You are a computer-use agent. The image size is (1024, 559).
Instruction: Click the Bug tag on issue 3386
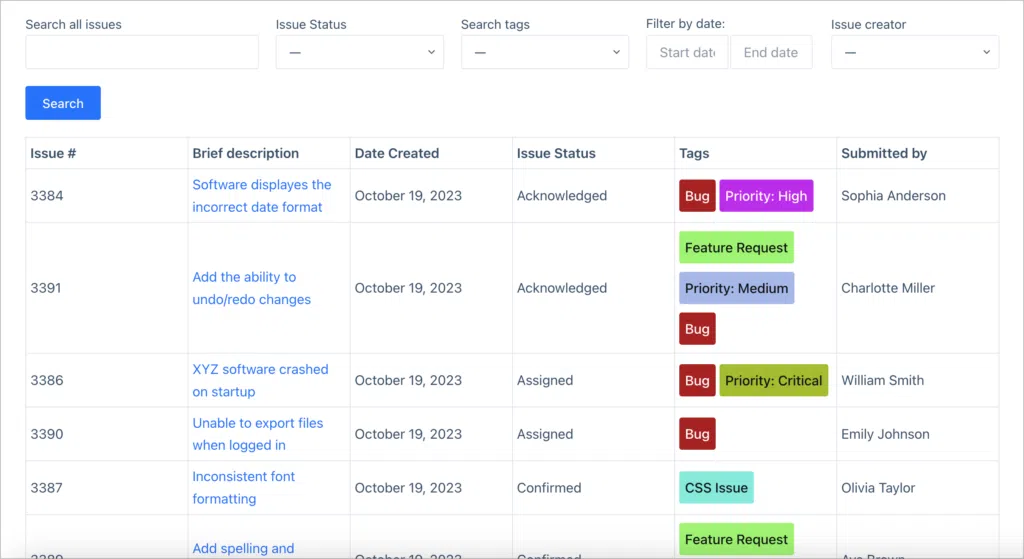[x=697, y=380]
